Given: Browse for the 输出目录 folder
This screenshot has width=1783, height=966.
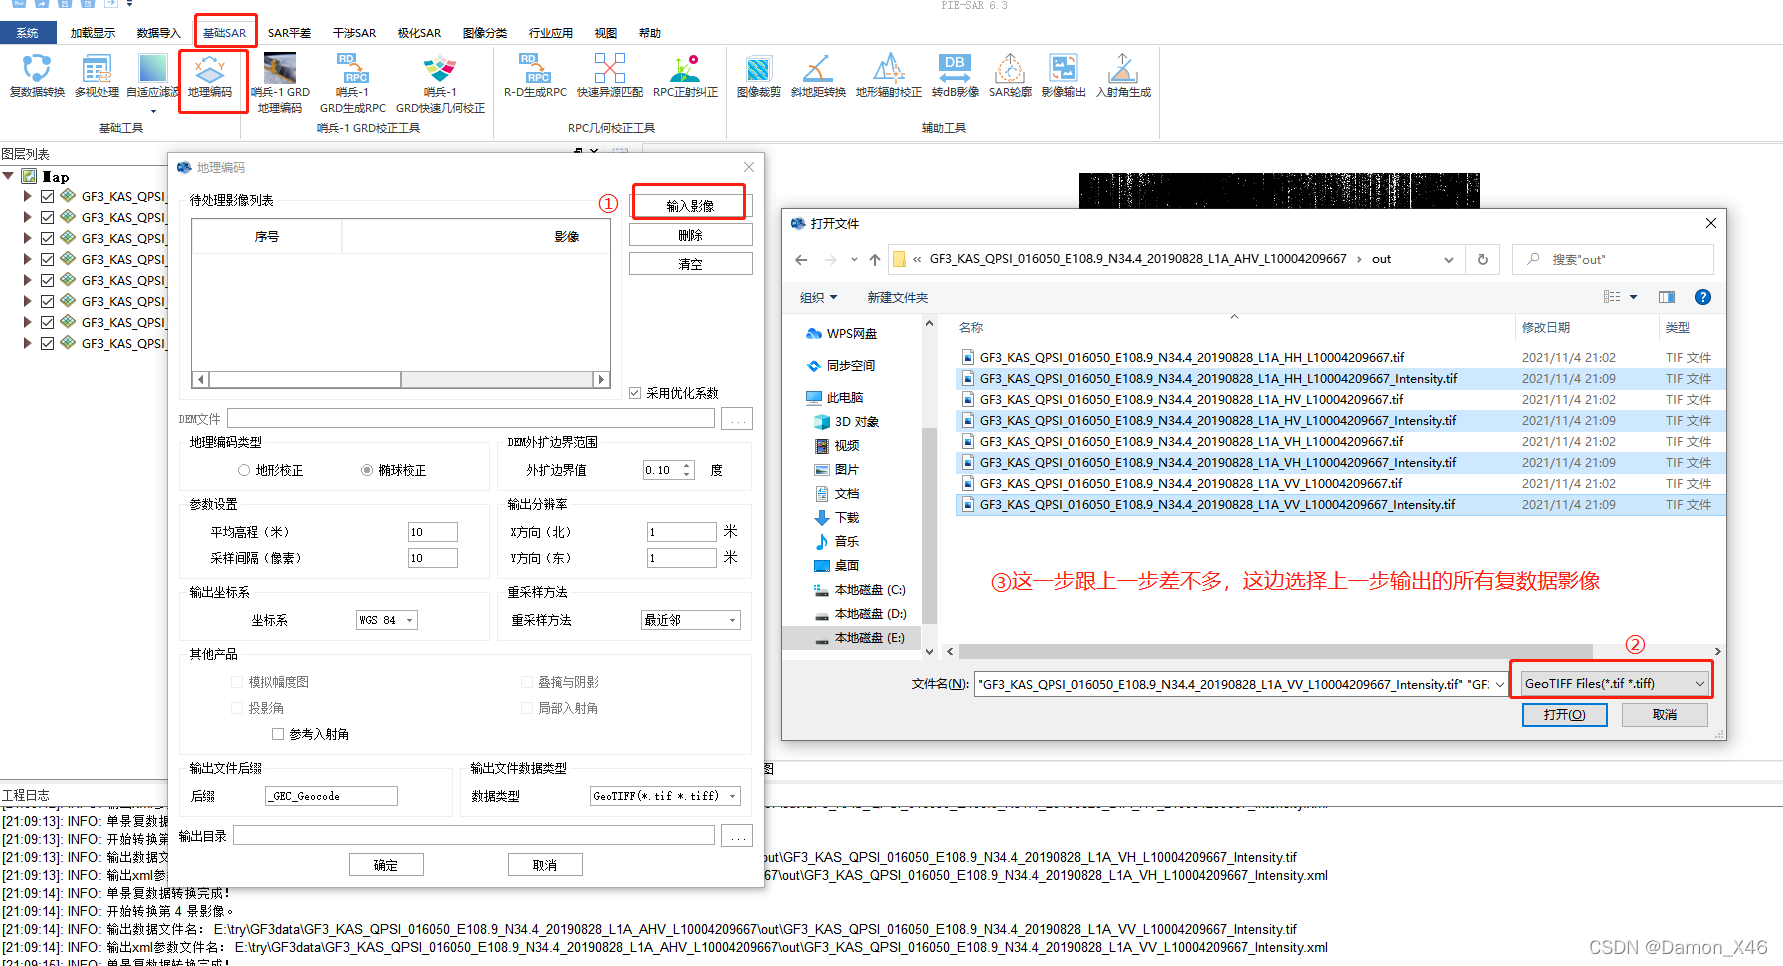Looking at the screenshot, I should (737, 836).
